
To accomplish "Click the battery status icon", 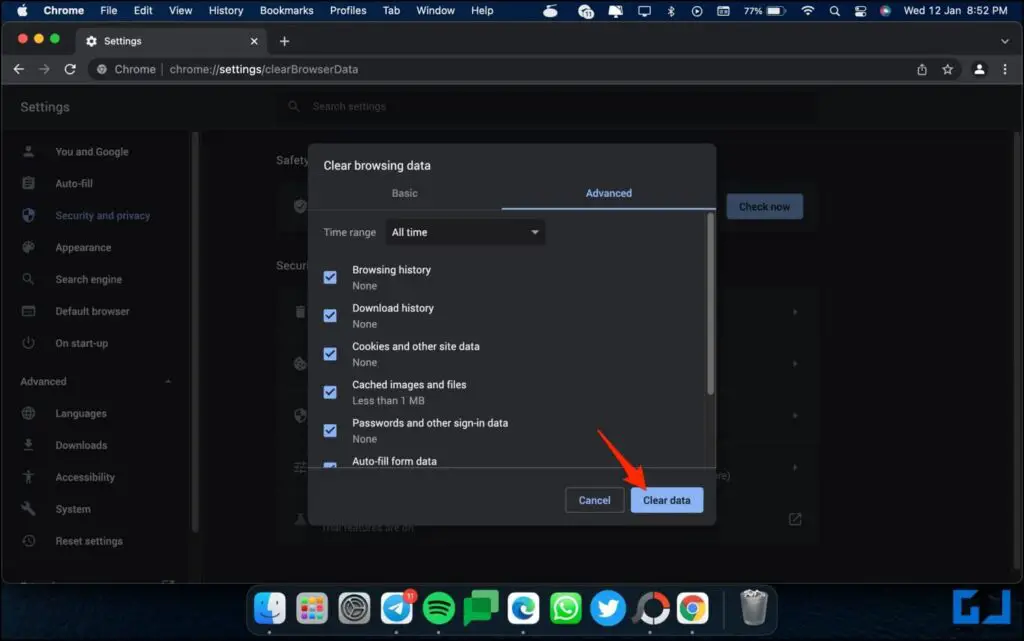I will click(x=775, y=10).
